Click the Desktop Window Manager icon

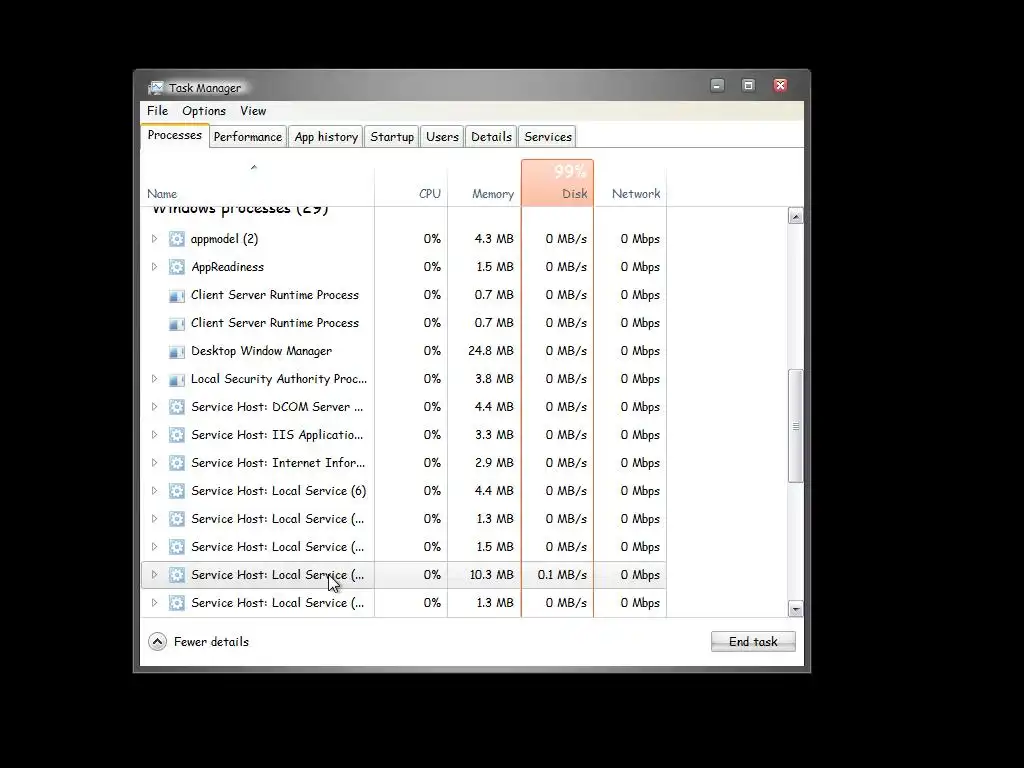pyautogui.click(x=176, y=351)
